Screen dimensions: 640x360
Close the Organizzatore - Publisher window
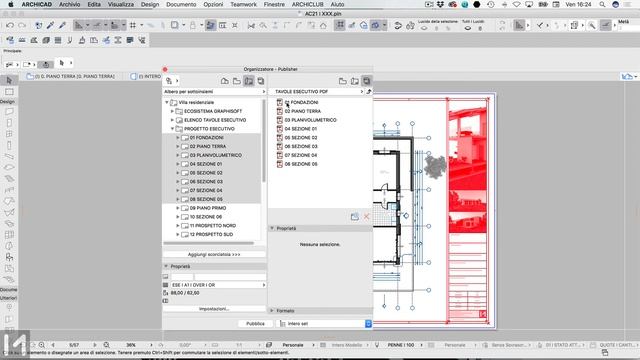pos(165,69)
